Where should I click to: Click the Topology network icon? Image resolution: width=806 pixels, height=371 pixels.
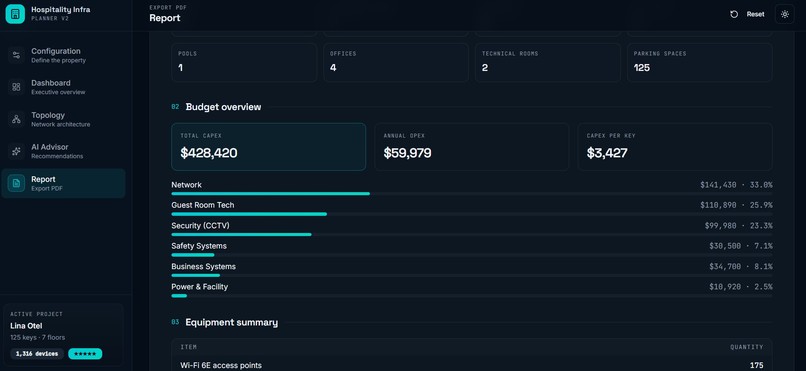[16, 119]
